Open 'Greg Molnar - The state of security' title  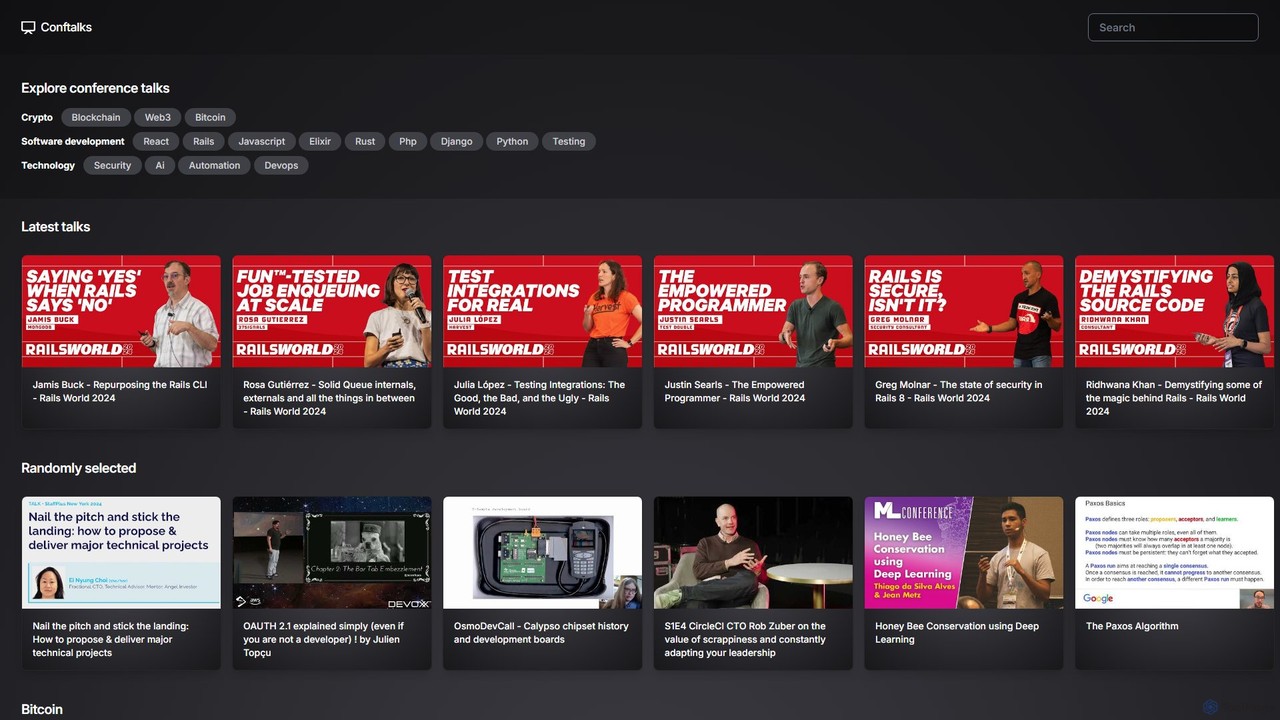959,391
